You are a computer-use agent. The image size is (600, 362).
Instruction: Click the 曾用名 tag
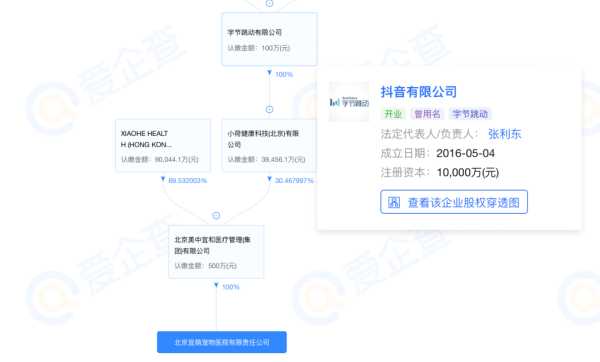427,114
